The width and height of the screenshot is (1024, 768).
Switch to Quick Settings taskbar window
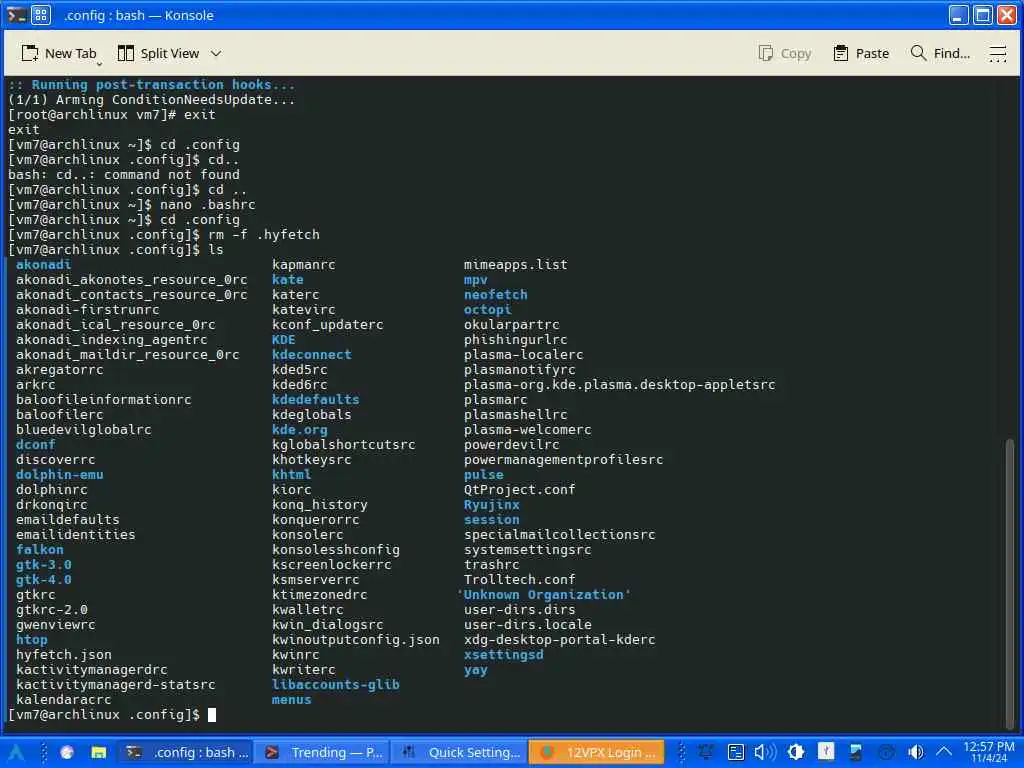[x=459, y=752]
